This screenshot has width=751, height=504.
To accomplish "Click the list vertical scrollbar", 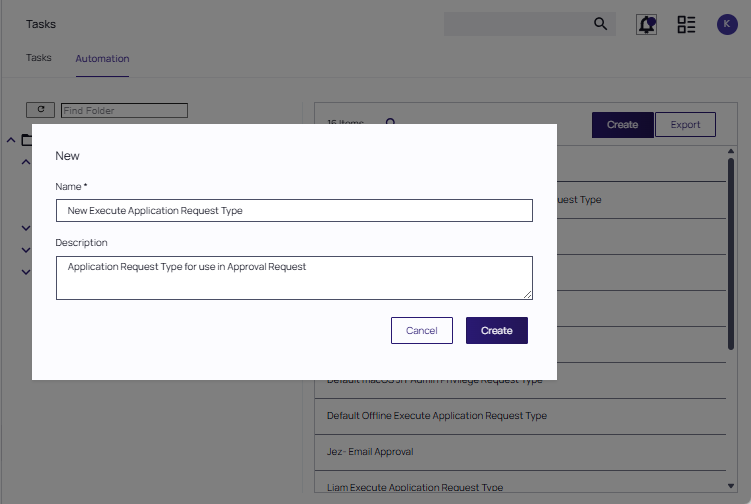I will 731,300.
